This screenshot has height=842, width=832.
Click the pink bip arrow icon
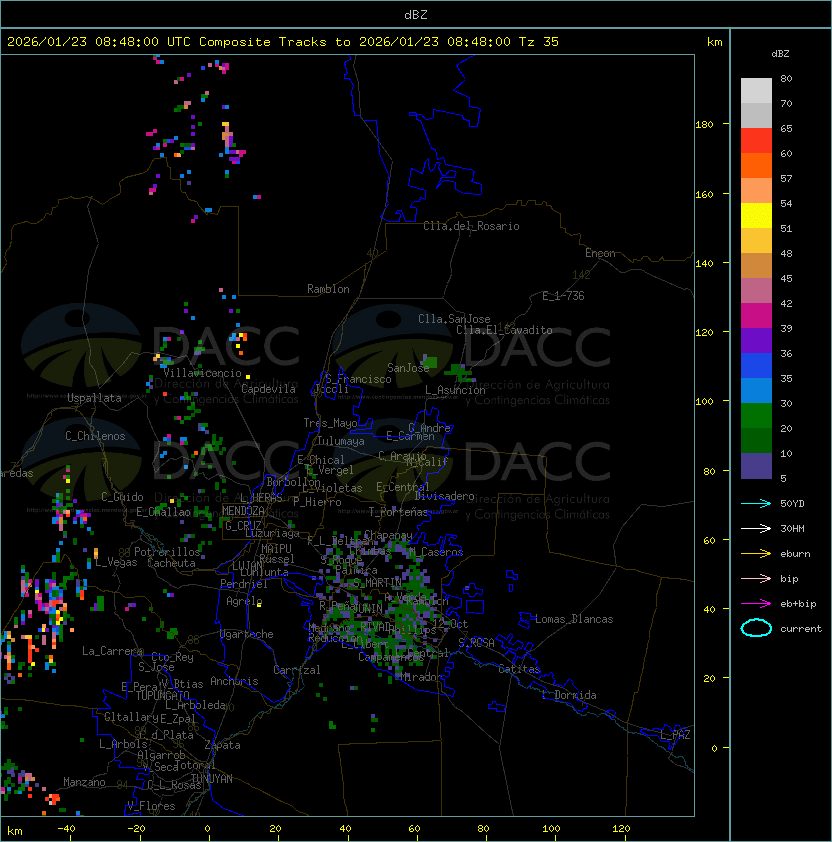(x=756, y=578)
